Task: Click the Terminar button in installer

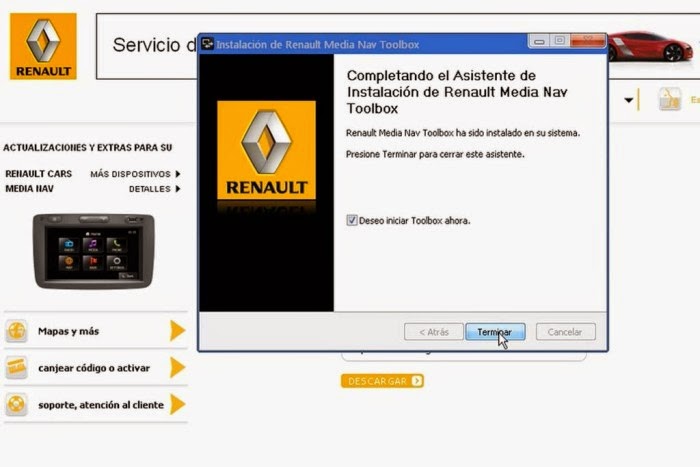Action: coord(495,332)
